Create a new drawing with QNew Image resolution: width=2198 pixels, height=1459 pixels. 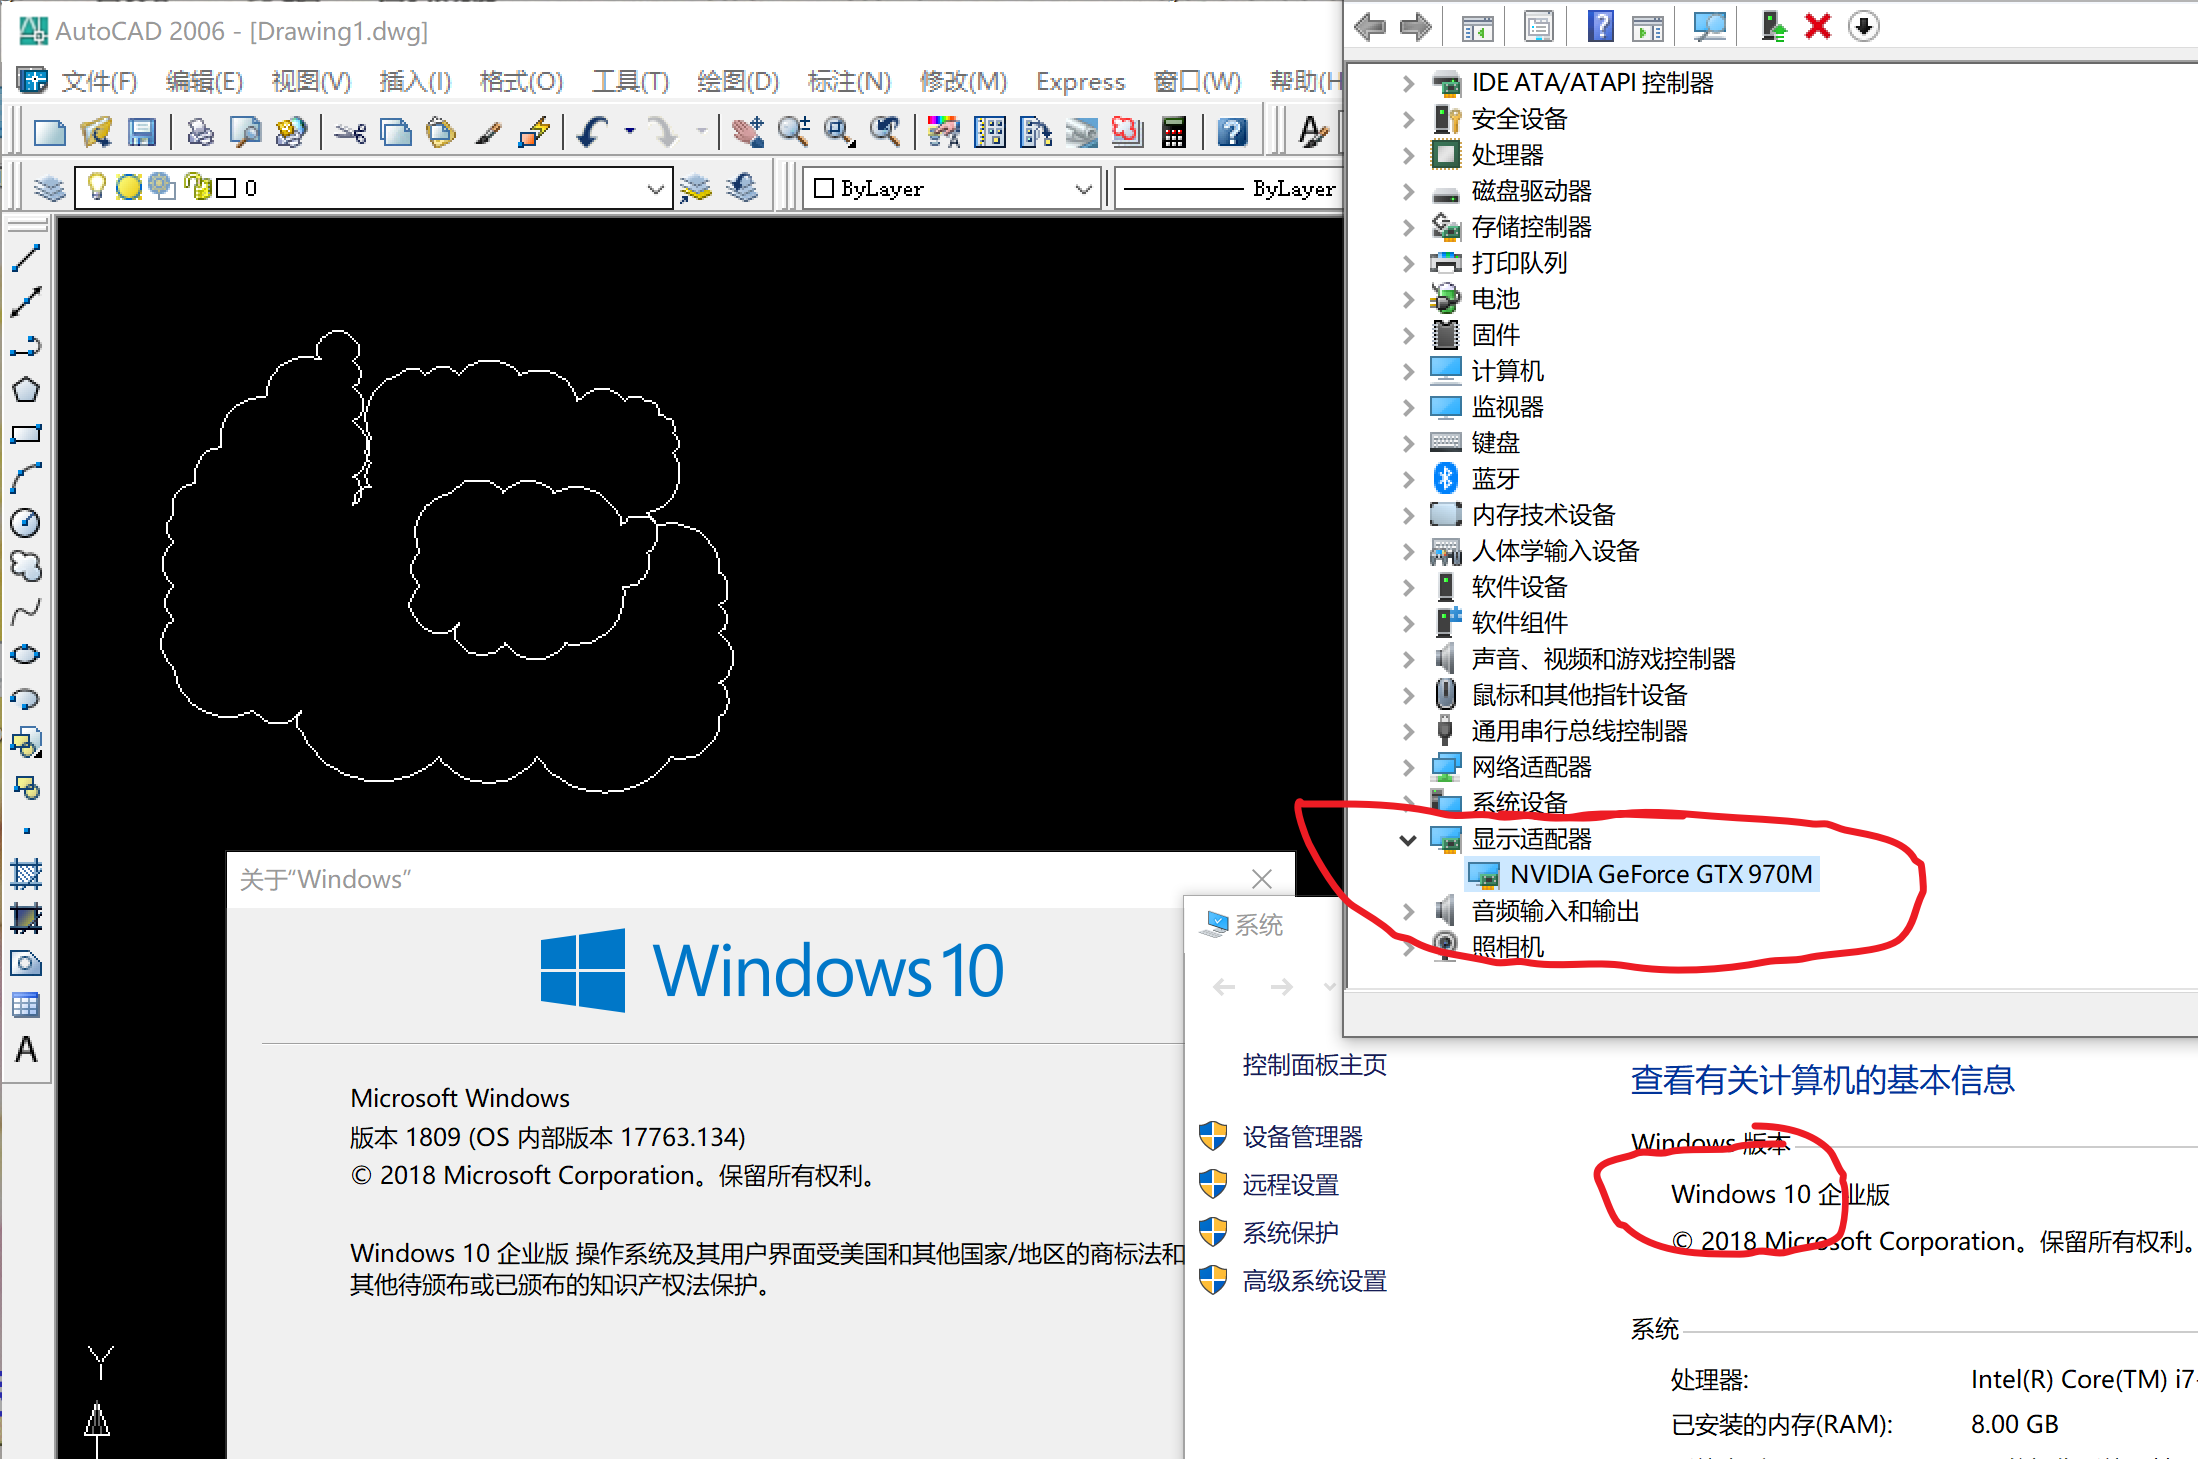coord(50,132)
